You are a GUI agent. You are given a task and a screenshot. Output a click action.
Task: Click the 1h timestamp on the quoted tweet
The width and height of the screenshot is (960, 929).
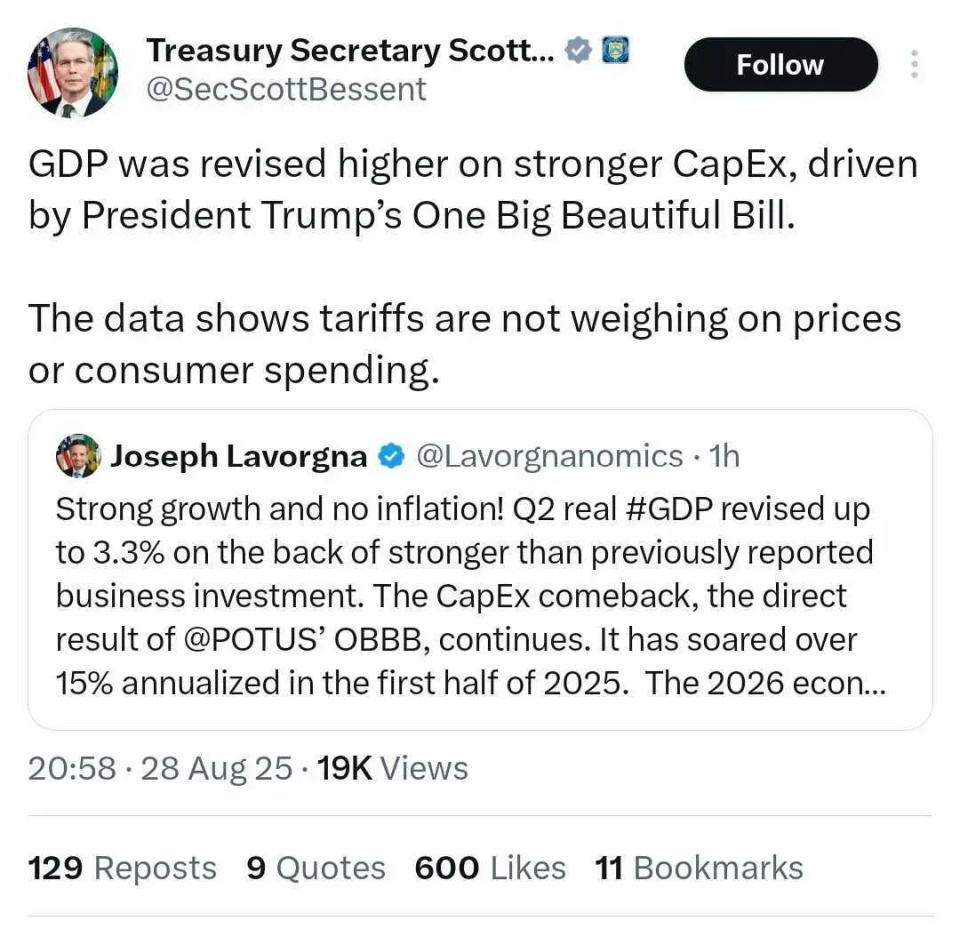coord(726,456)
